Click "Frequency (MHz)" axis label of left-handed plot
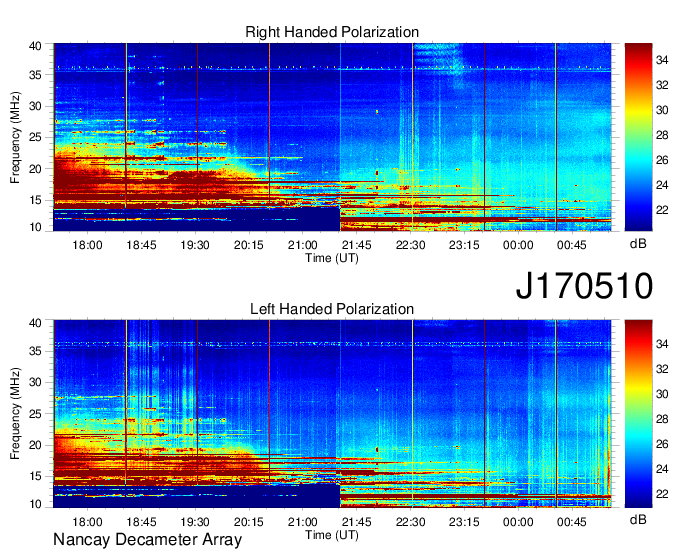Viewport: 680px width, 552px height. click(15, 414)
